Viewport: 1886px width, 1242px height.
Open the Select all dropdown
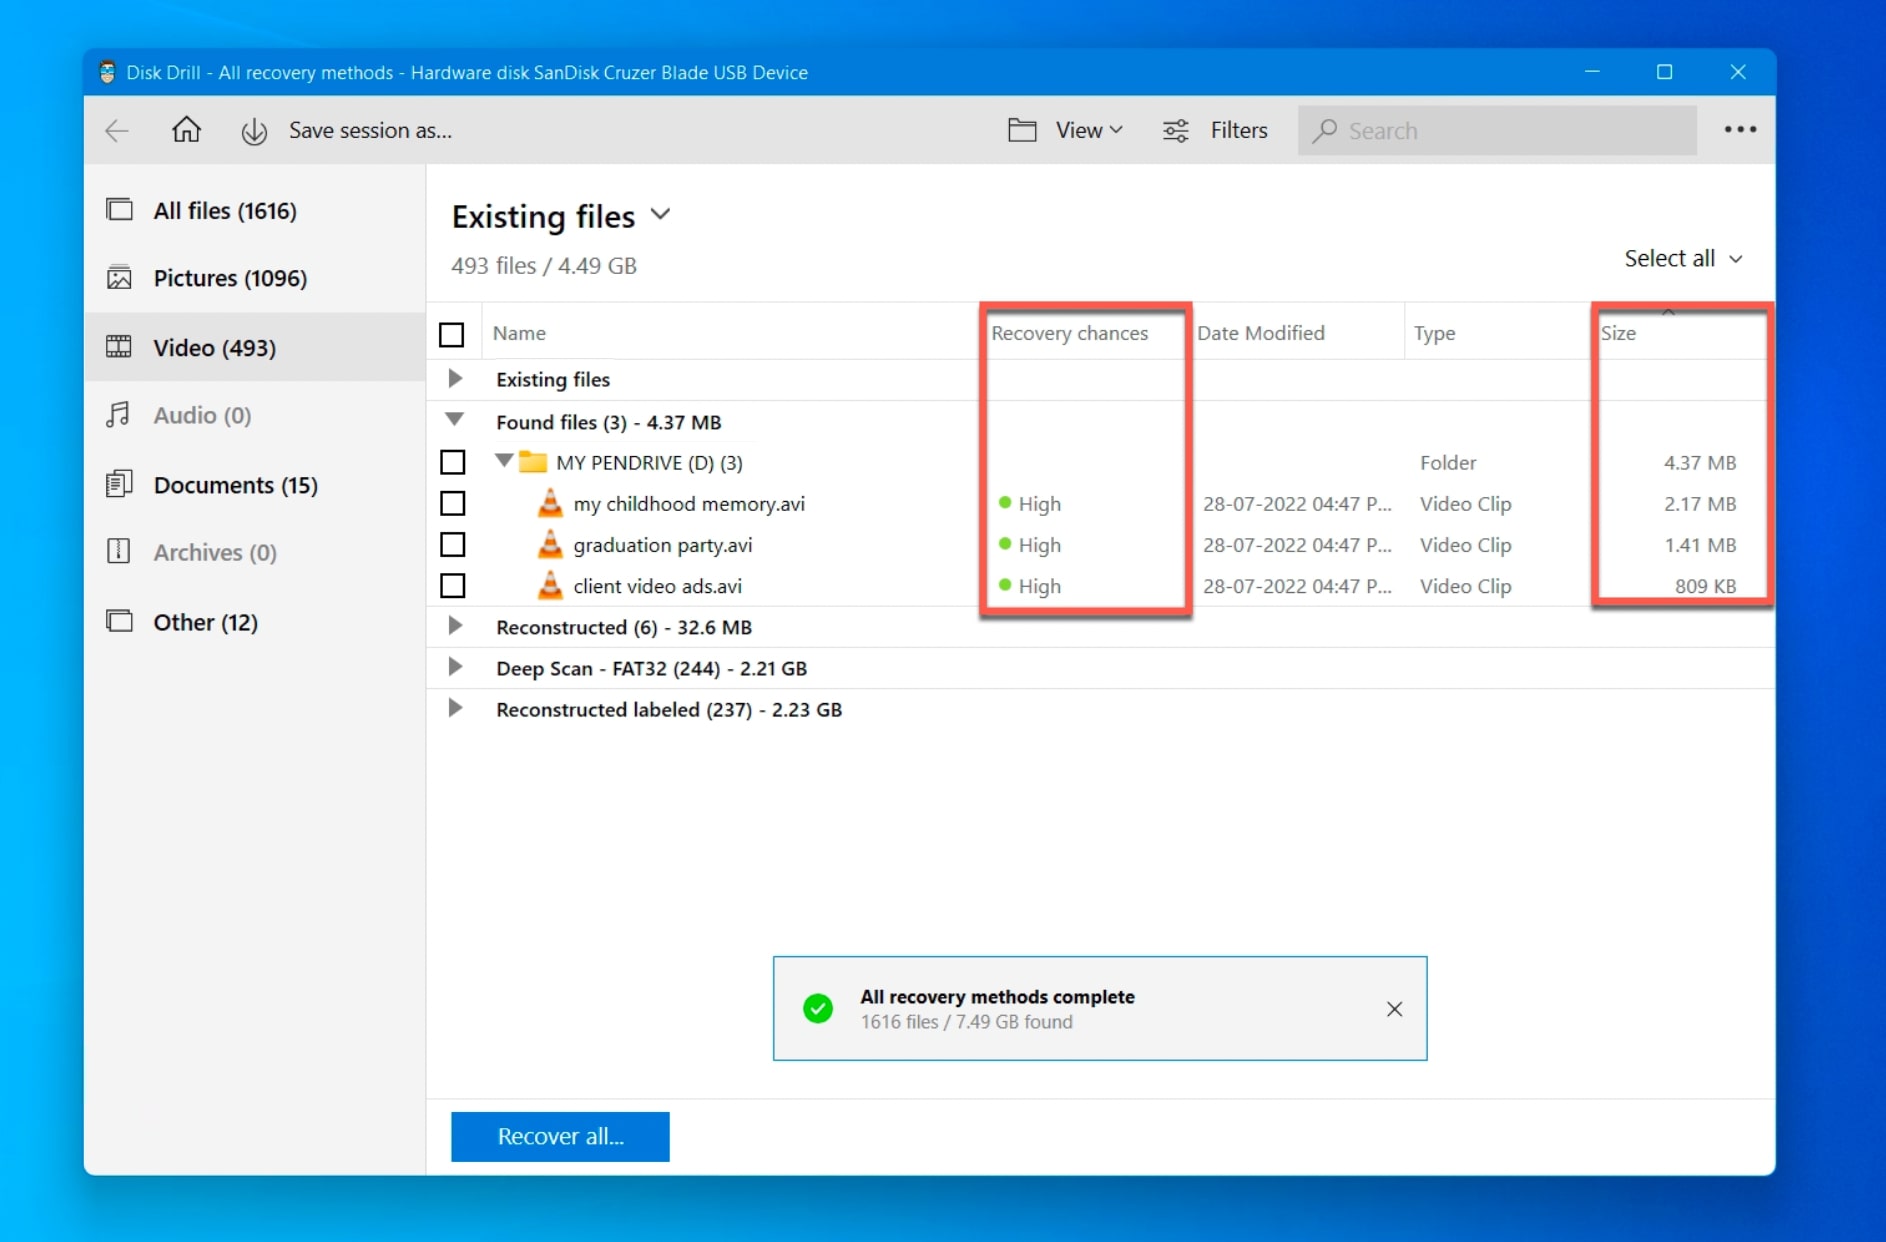1683,258
